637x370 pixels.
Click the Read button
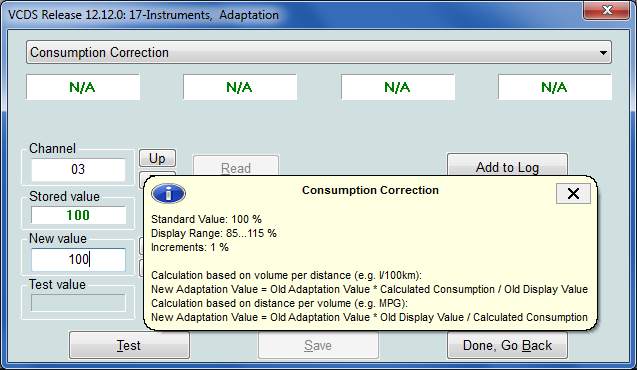pyautogui.click(x=236, y=166)
